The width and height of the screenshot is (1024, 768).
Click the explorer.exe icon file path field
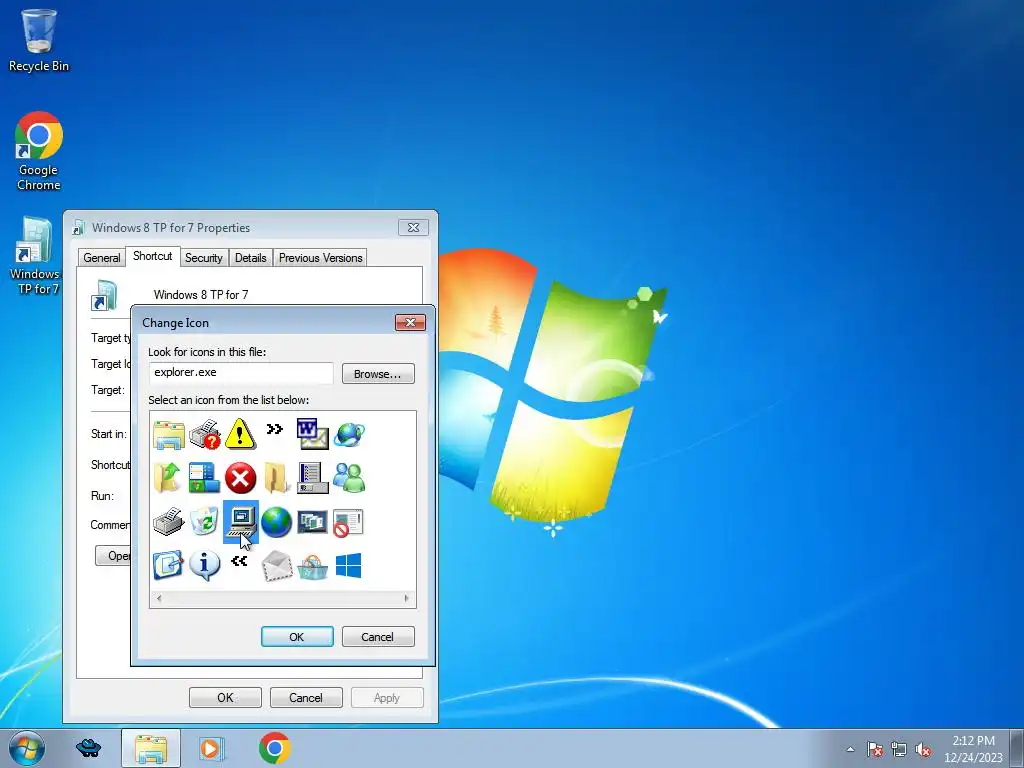point(241,372)
